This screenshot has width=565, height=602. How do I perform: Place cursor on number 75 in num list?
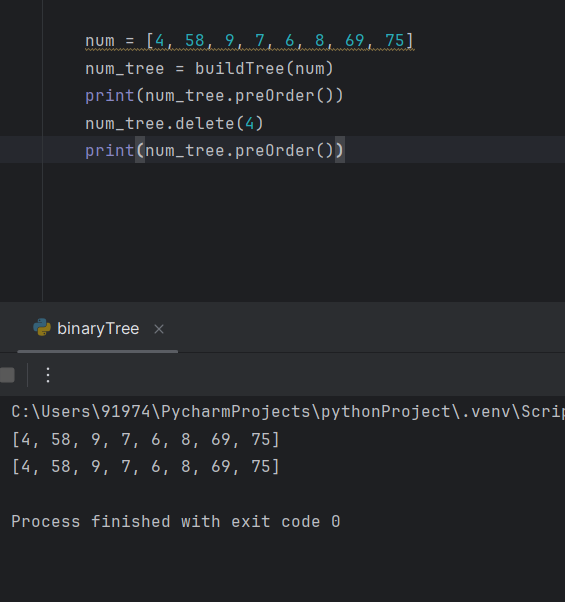(395, 40)
